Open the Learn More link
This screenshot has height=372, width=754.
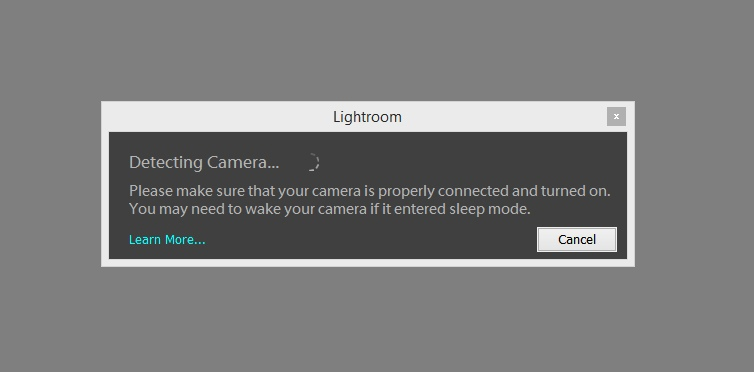point(167,239)
